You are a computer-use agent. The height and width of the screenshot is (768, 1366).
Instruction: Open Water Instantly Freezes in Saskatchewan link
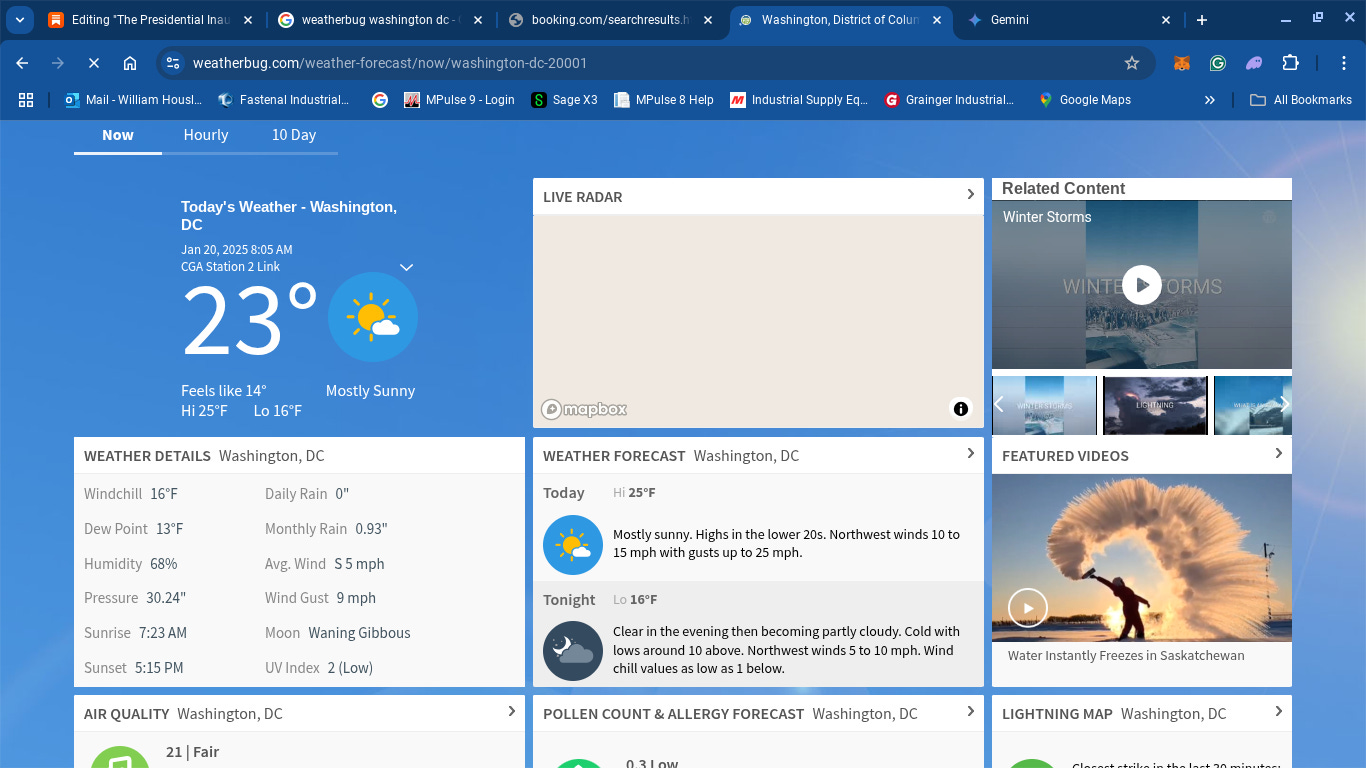(x=1126, y=656)
